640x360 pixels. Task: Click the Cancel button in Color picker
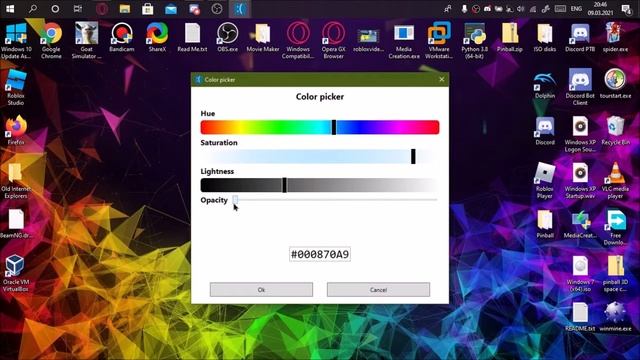(x=378, y=290)
